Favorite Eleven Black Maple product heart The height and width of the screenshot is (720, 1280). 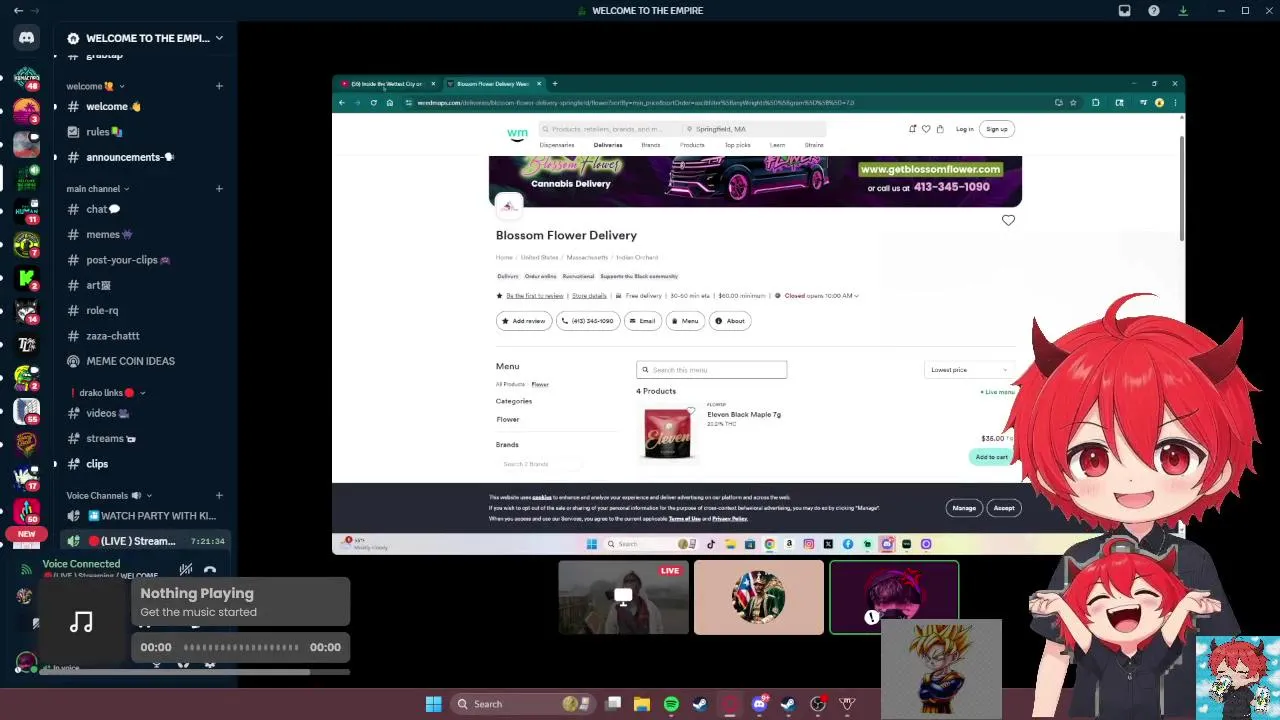click(690, 412)
